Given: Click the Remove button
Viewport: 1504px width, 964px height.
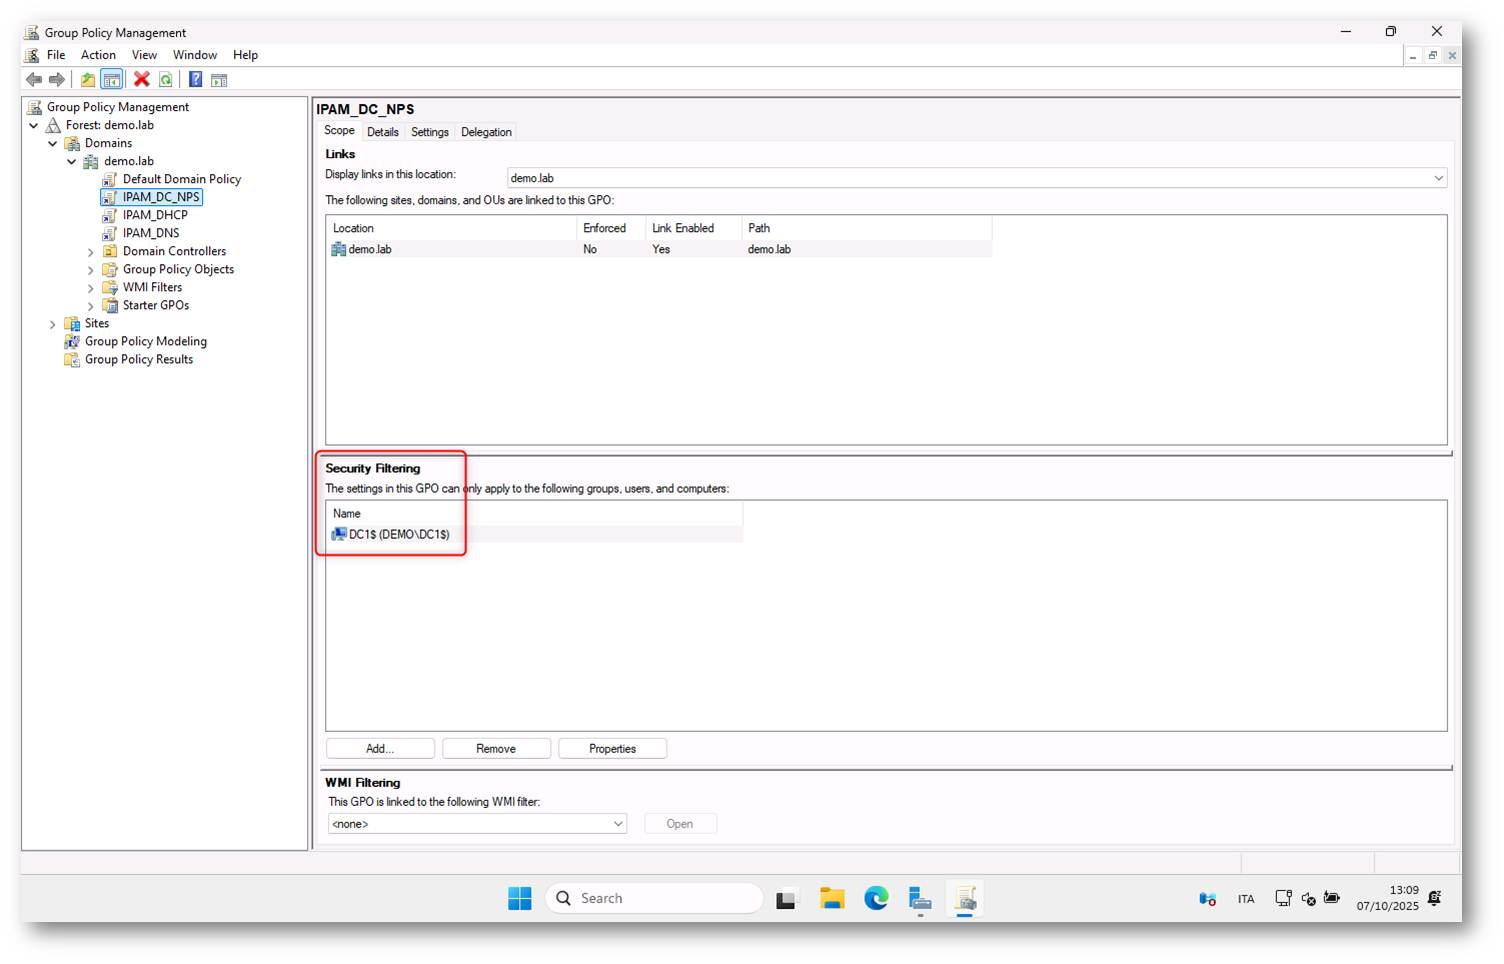Looking at the screenshot, I should coord(496,748).
